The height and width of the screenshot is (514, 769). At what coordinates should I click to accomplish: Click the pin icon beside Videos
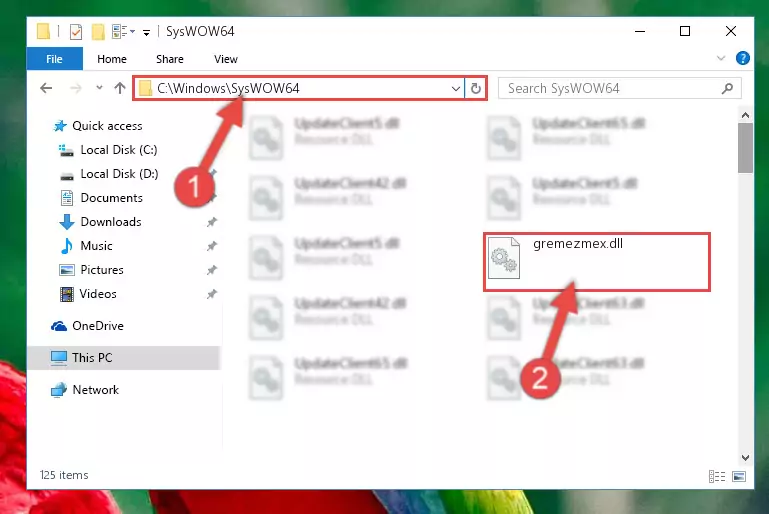tap(211, 294)
